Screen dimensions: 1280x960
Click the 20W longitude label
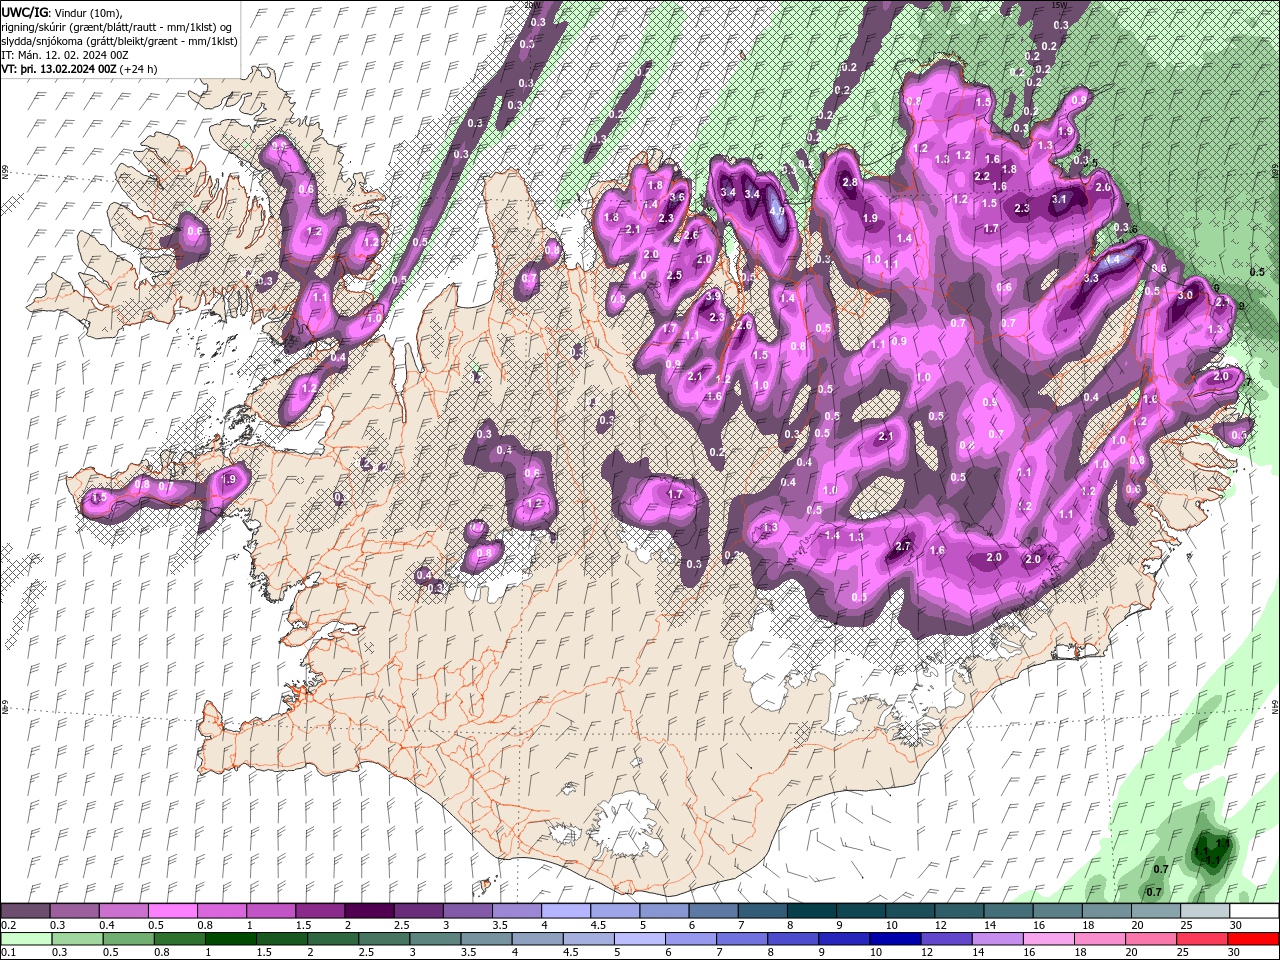531,5
